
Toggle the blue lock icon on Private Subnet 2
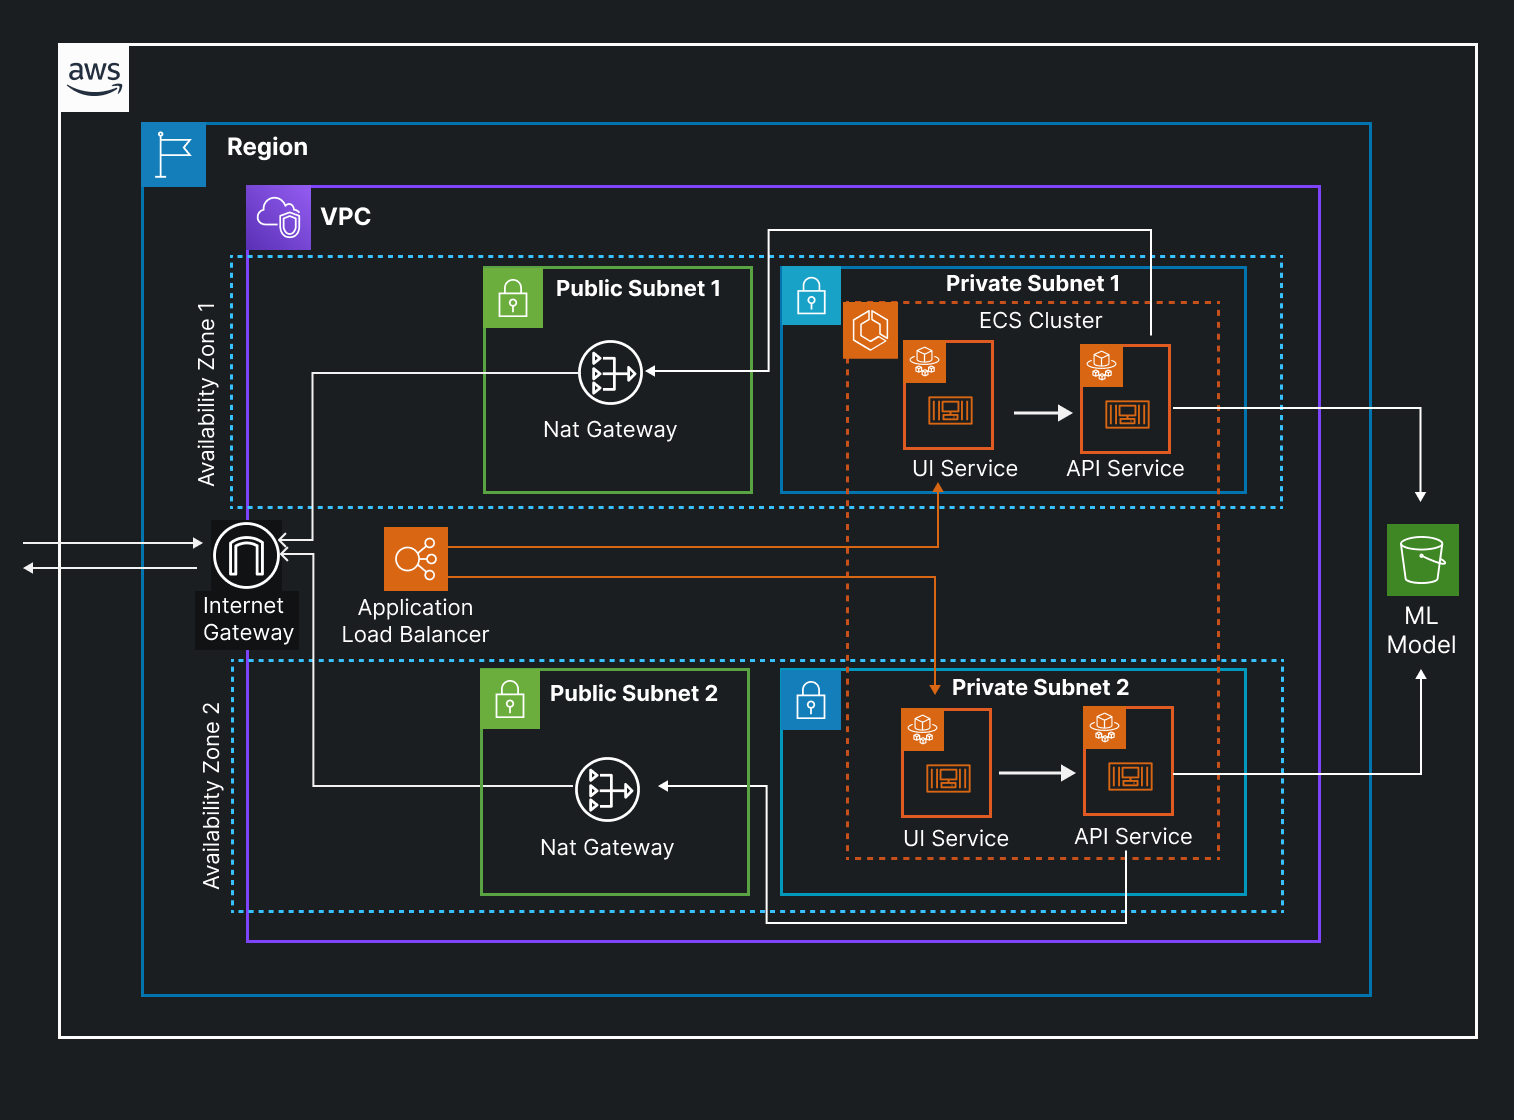810,700
